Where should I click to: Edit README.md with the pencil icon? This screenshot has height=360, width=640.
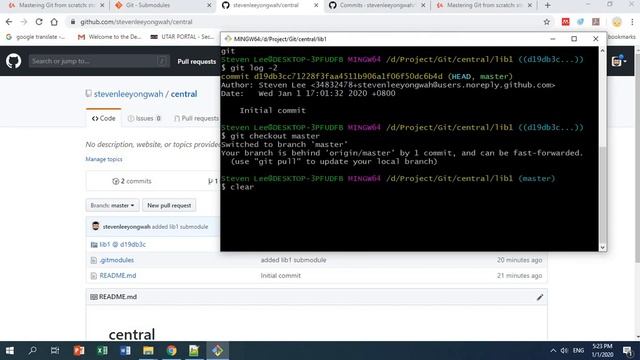(x=540, y=297)
